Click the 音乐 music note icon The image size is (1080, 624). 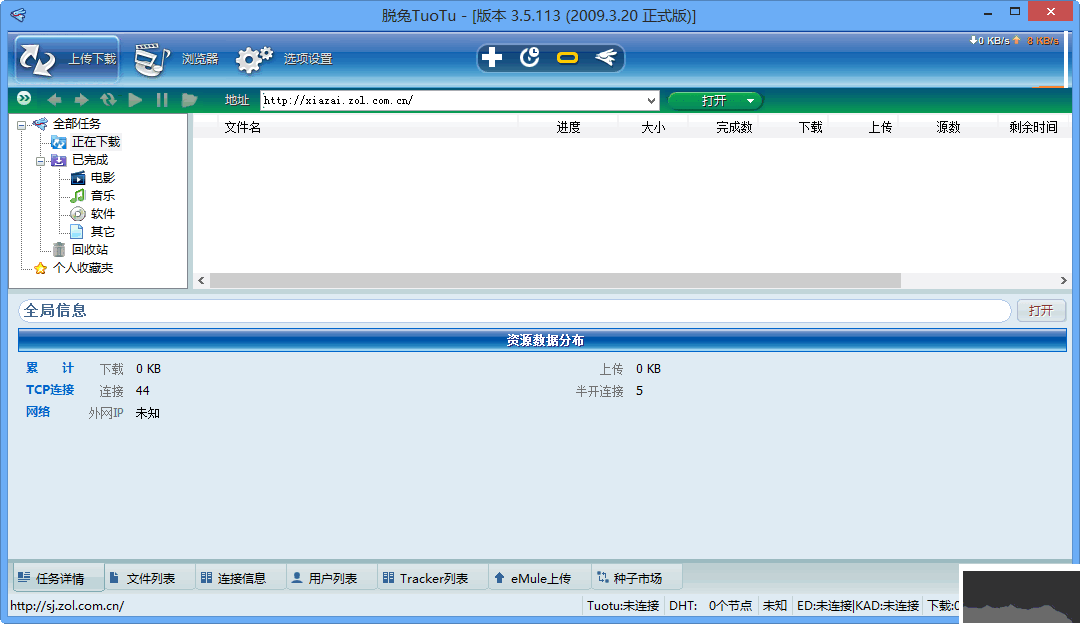pos(78,196)
